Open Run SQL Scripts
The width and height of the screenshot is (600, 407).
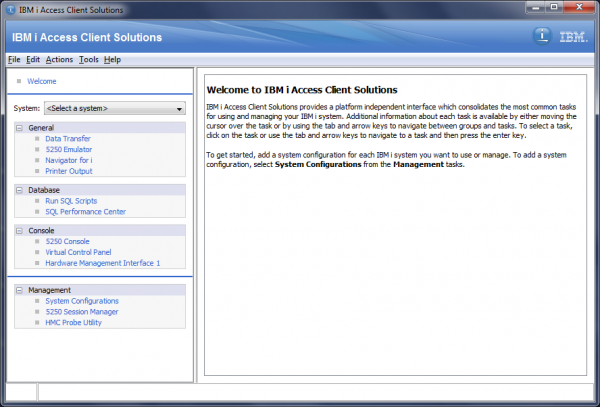[71, 201]
